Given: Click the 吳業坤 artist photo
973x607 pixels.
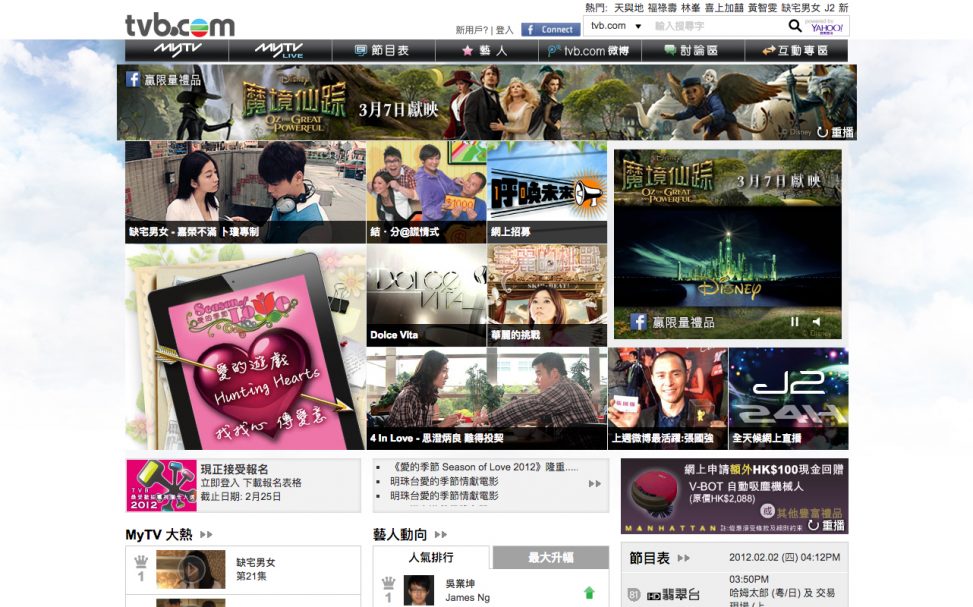Looking at the screenshot, I should [419, 590].
